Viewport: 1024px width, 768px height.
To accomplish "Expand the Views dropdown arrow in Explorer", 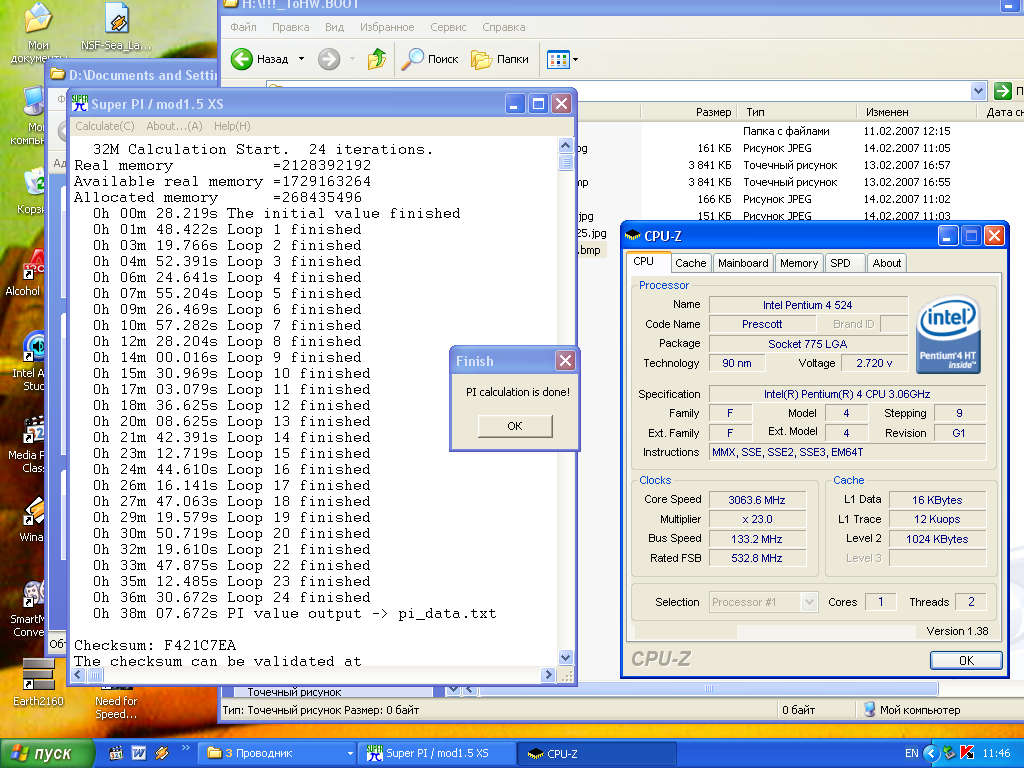I will click(x=575, y=59).
